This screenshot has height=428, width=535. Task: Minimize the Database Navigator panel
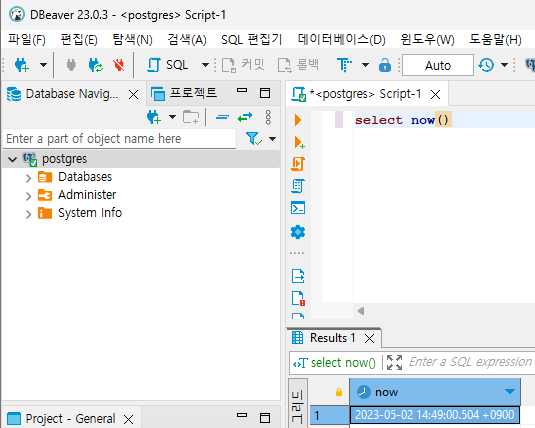[x=242, y=90]
